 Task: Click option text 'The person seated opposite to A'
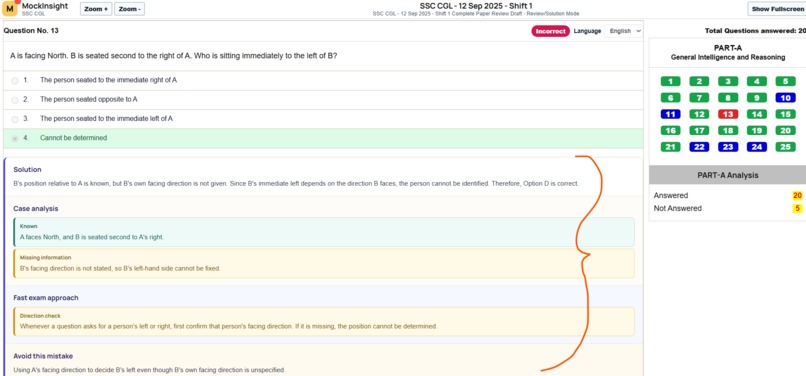pos(88,99)
